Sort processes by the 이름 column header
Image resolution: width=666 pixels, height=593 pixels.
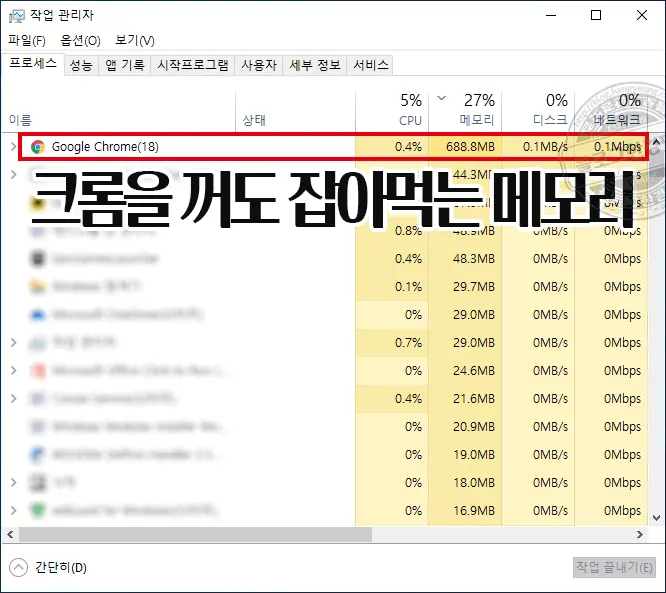(119, 111)
